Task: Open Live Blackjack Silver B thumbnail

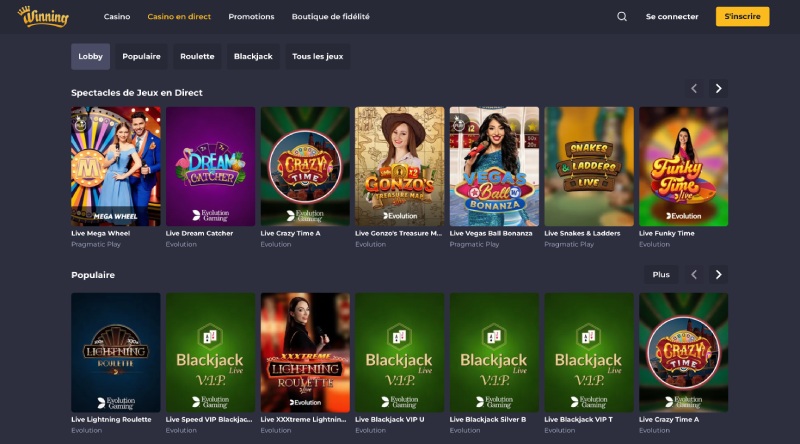Action: 494,353
